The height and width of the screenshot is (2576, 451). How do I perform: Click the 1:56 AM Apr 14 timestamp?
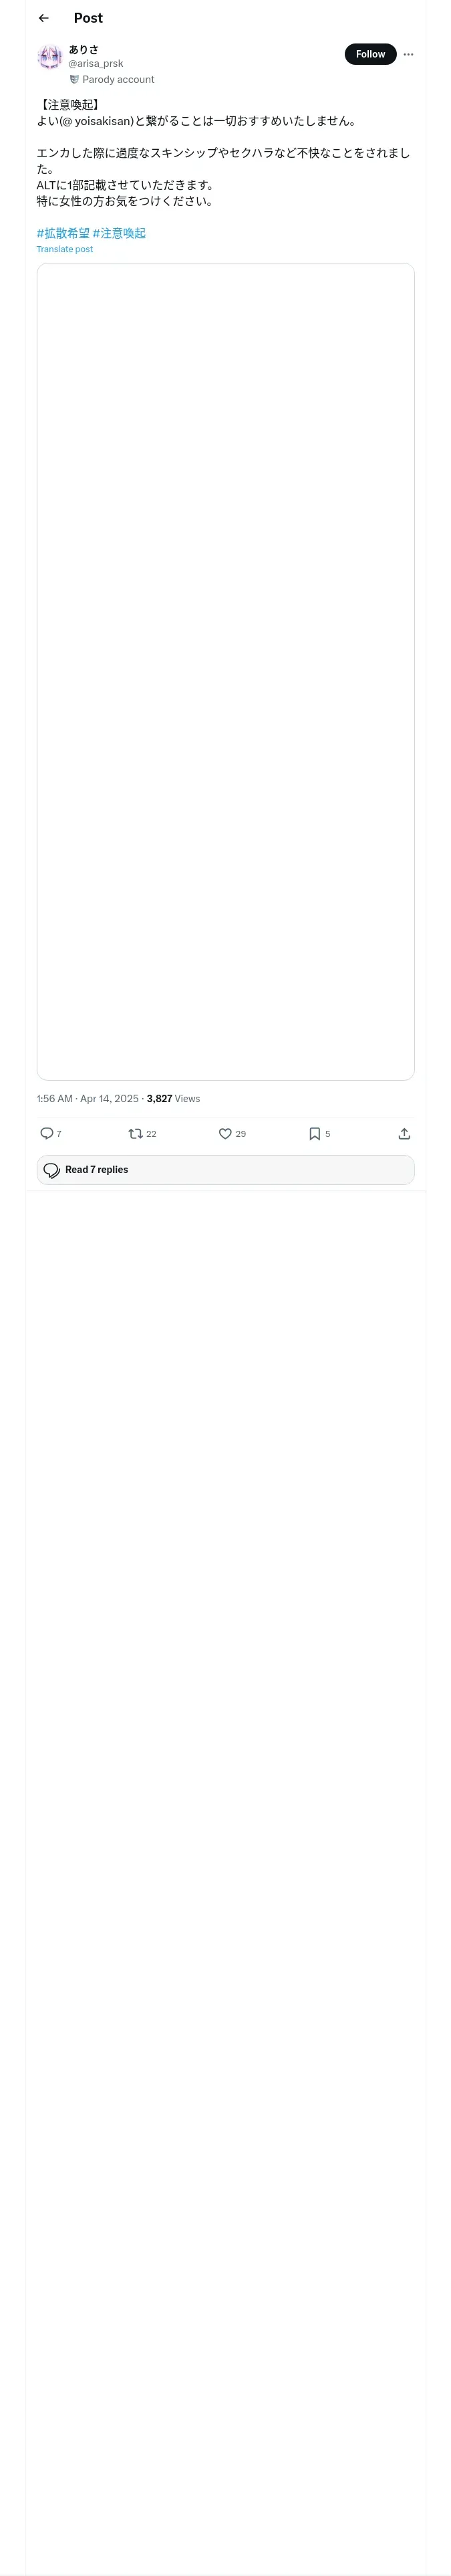[x=88, y=1098]
